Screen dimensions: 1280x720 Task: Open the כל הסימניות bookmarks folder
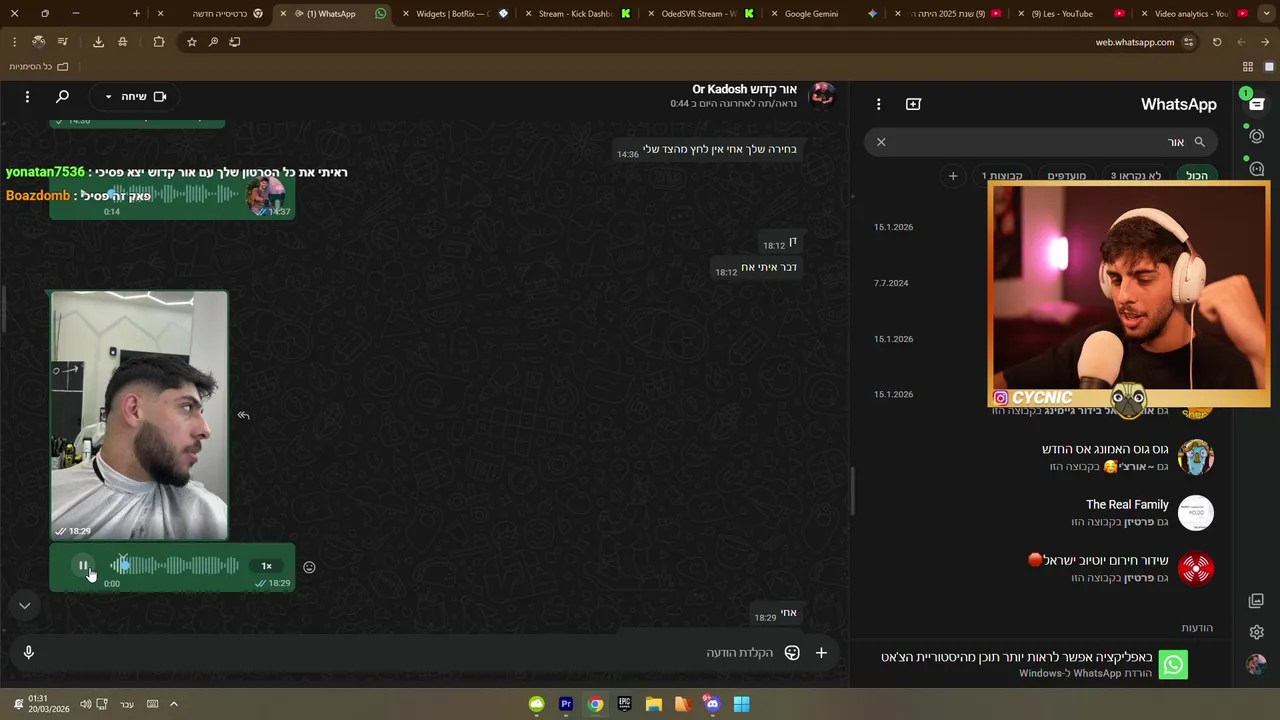[40, 66]
